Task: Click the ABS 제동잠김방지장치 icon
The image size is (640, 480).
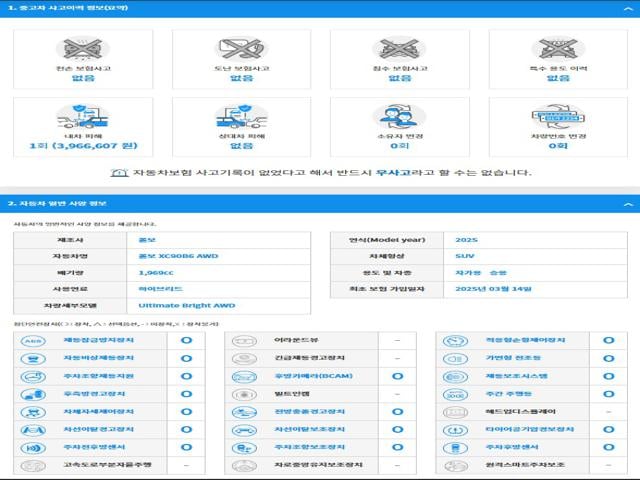Action: click(33, 340)
